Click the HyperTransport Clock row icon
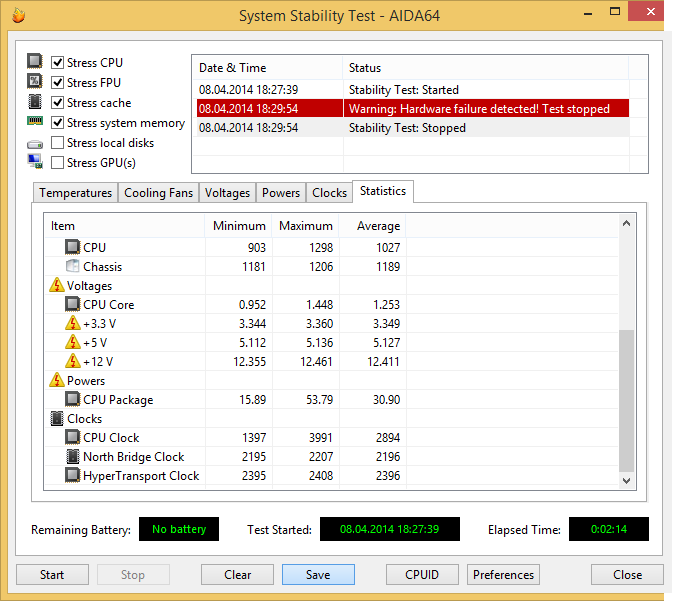Screen dimensions: 680x601 point(72,475)
